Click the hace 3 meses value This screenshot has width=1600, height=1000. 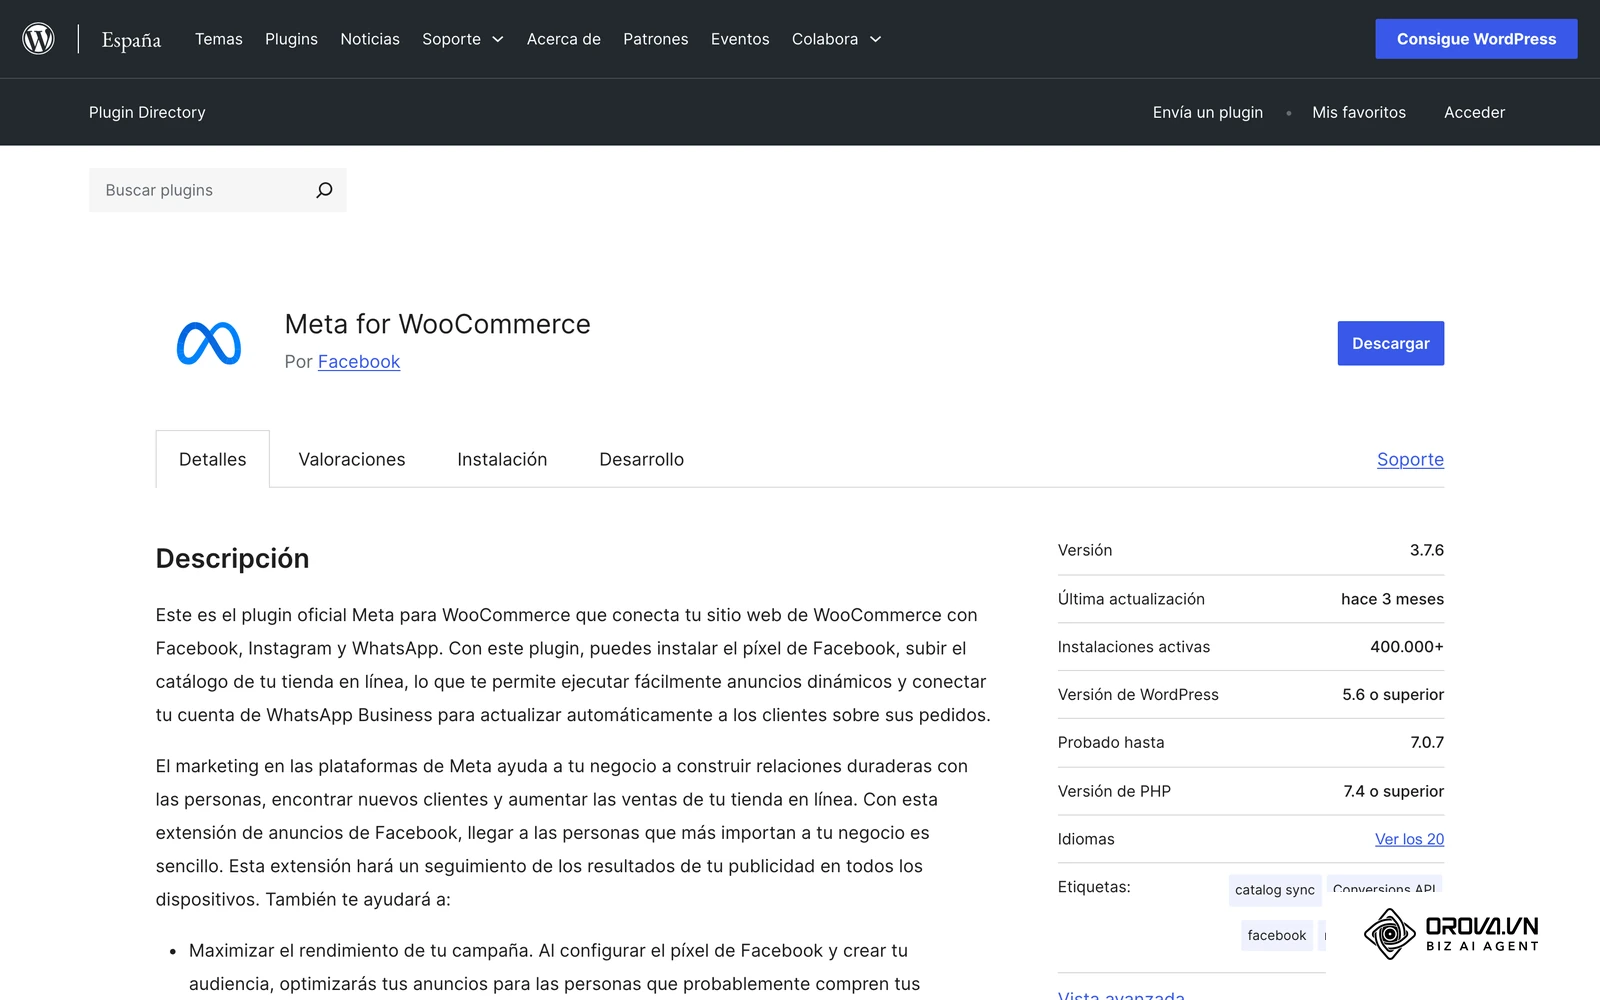point(1392,599)
